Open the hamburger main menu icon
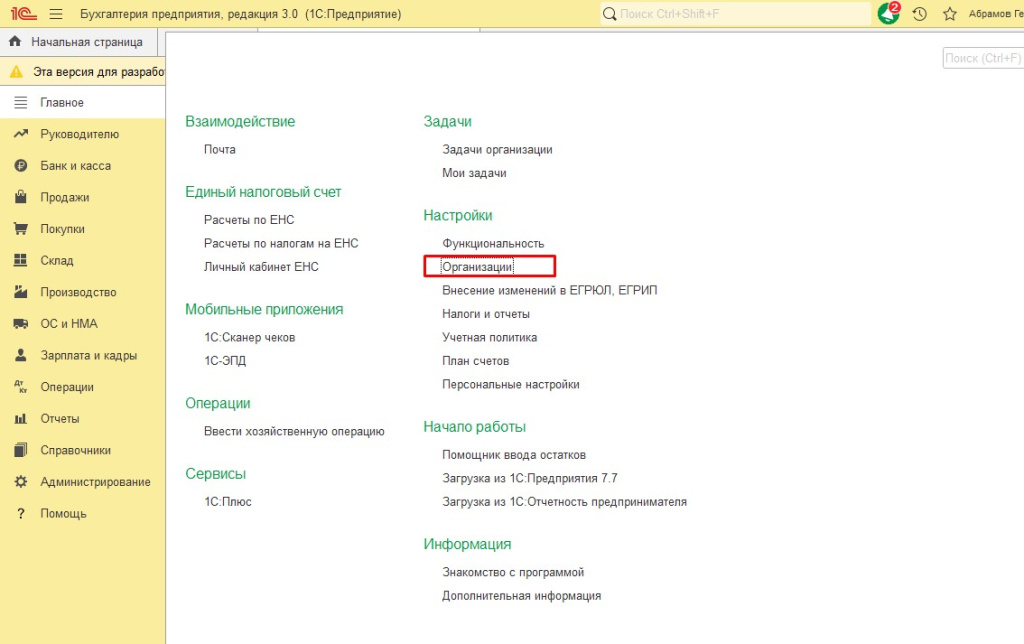Image resolution: width=1024 pixels, height=644 pixels. [56, 14]
